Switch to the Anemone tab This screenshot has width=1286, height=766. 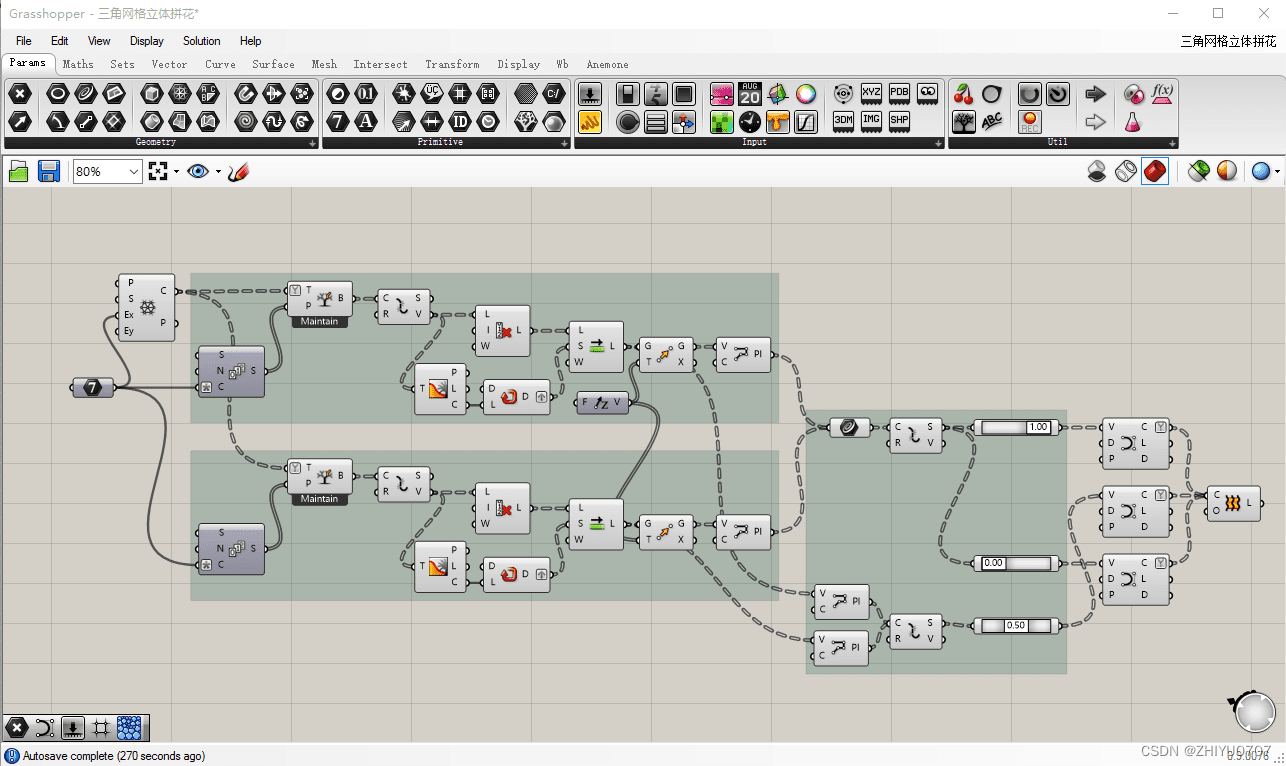(607, 64)
